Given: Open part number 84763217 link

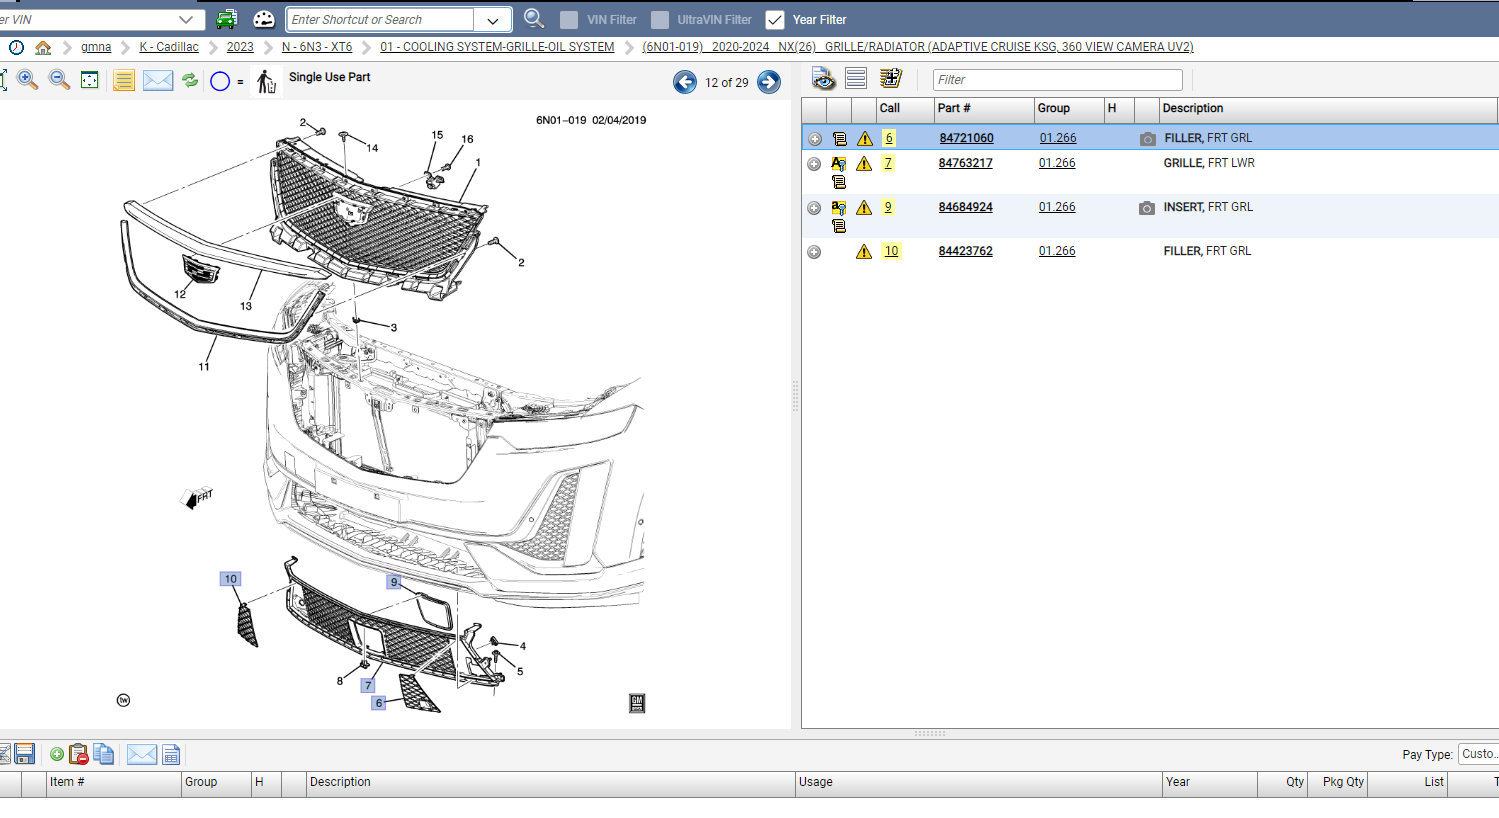Looking at the screenshot, I should (x=966, y=163).
